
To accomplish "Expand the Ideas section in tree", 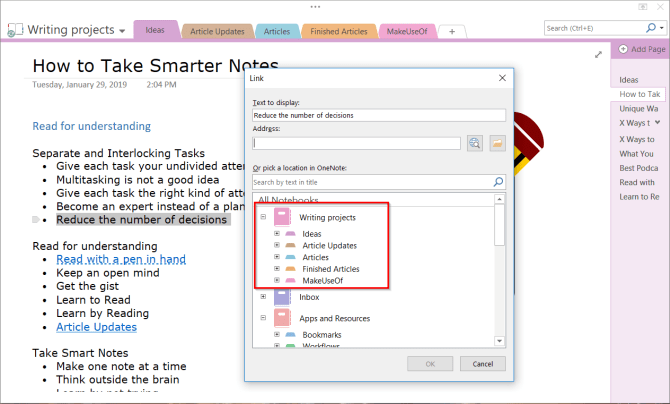I will [277, 234].
